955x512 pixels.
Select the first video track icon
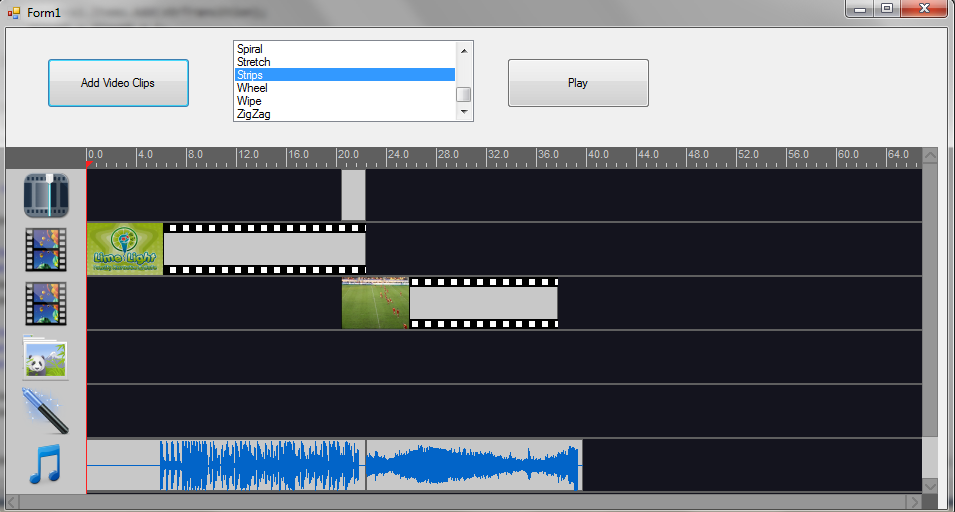pos(46,249)
